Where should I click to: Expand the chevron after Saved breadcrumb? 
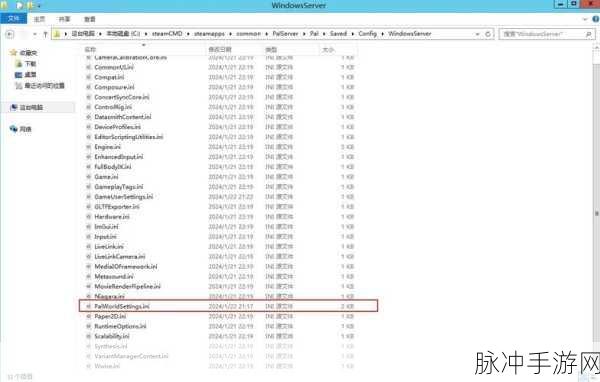(352, 34)
